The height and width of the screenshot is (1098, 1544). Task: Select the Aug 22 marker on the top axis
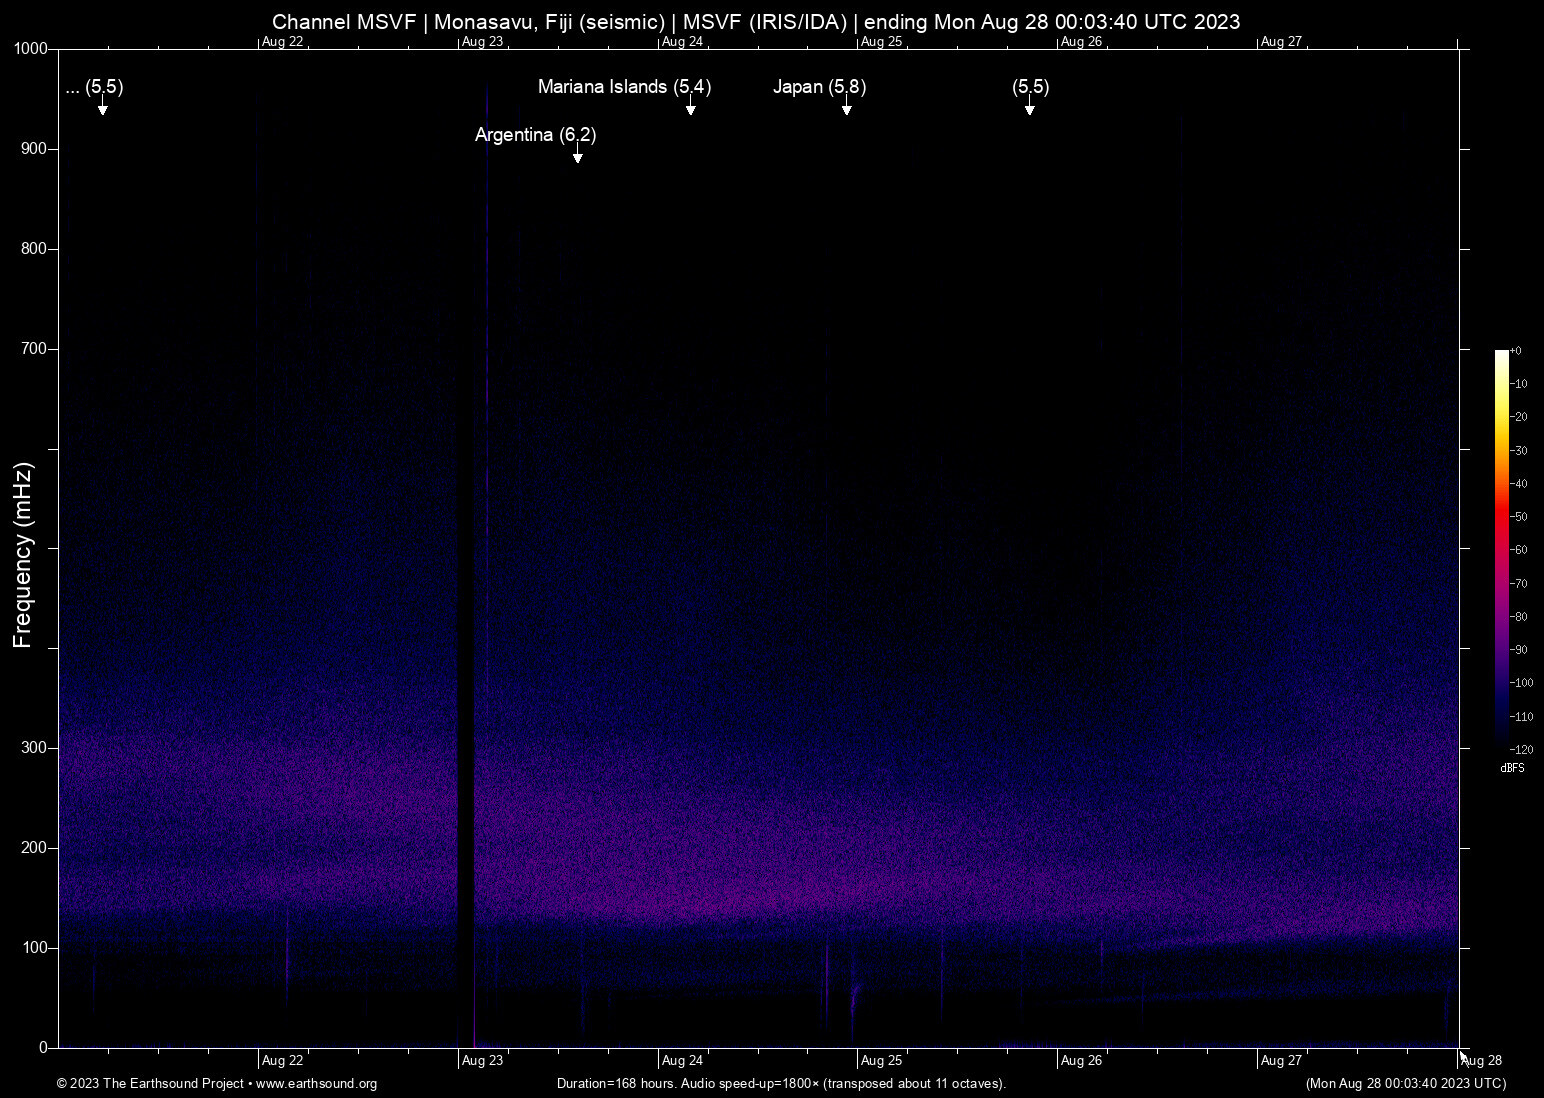pos(281,41)
